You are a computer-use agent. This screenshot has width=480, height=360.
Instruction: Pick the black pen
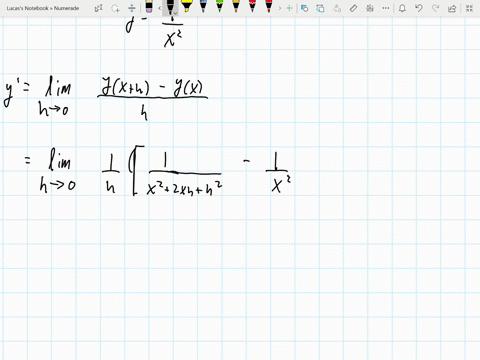coord(170,7)
